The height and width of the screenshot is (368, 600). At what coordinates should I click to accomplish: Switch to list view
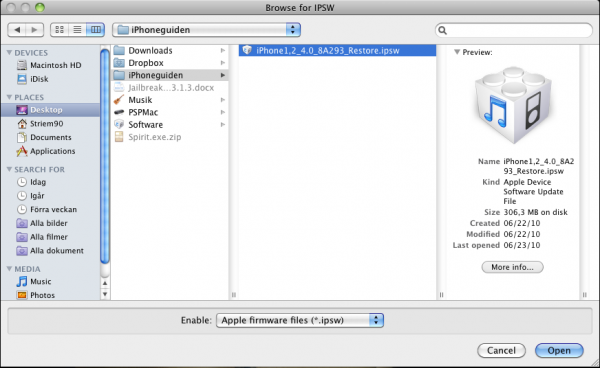[77, 30]
